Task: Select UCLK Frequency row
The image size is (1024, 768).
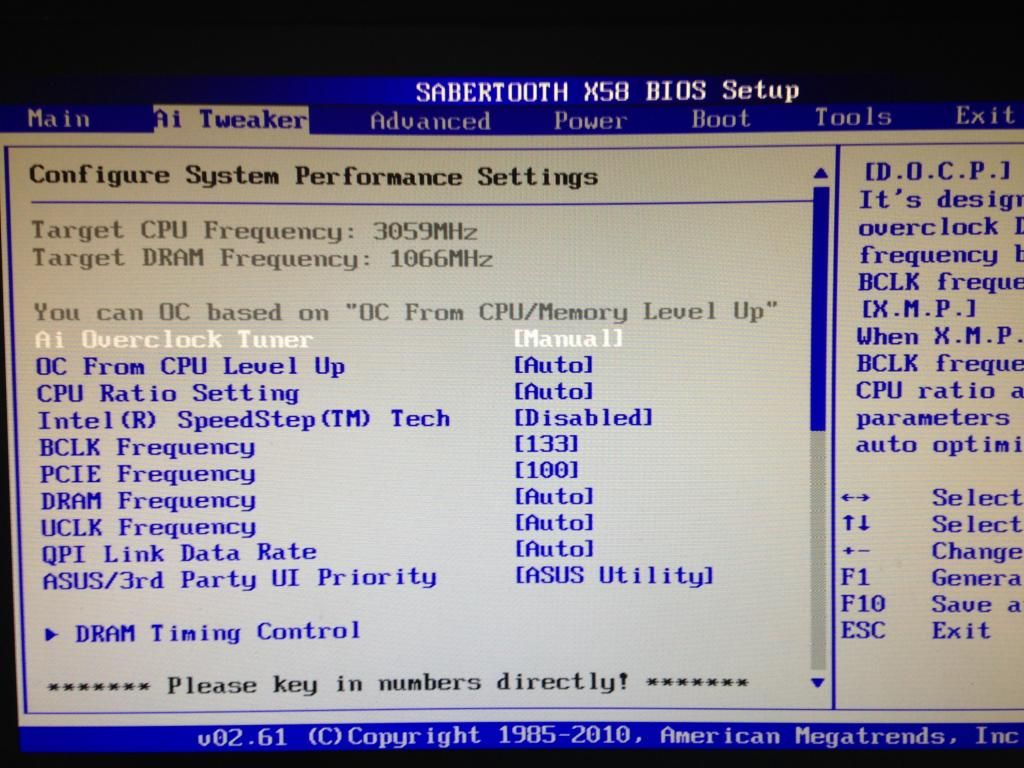Action: click(148, 528)
